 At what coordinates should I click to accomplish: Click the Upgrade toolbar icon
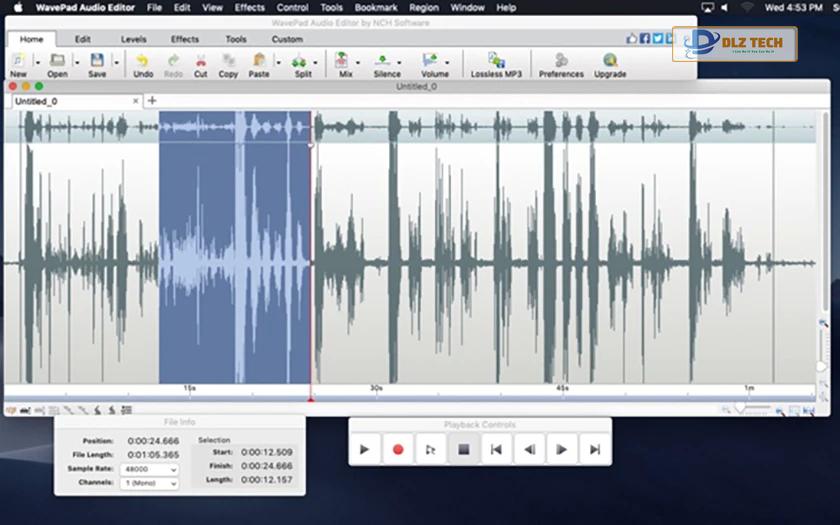(610, 60)
